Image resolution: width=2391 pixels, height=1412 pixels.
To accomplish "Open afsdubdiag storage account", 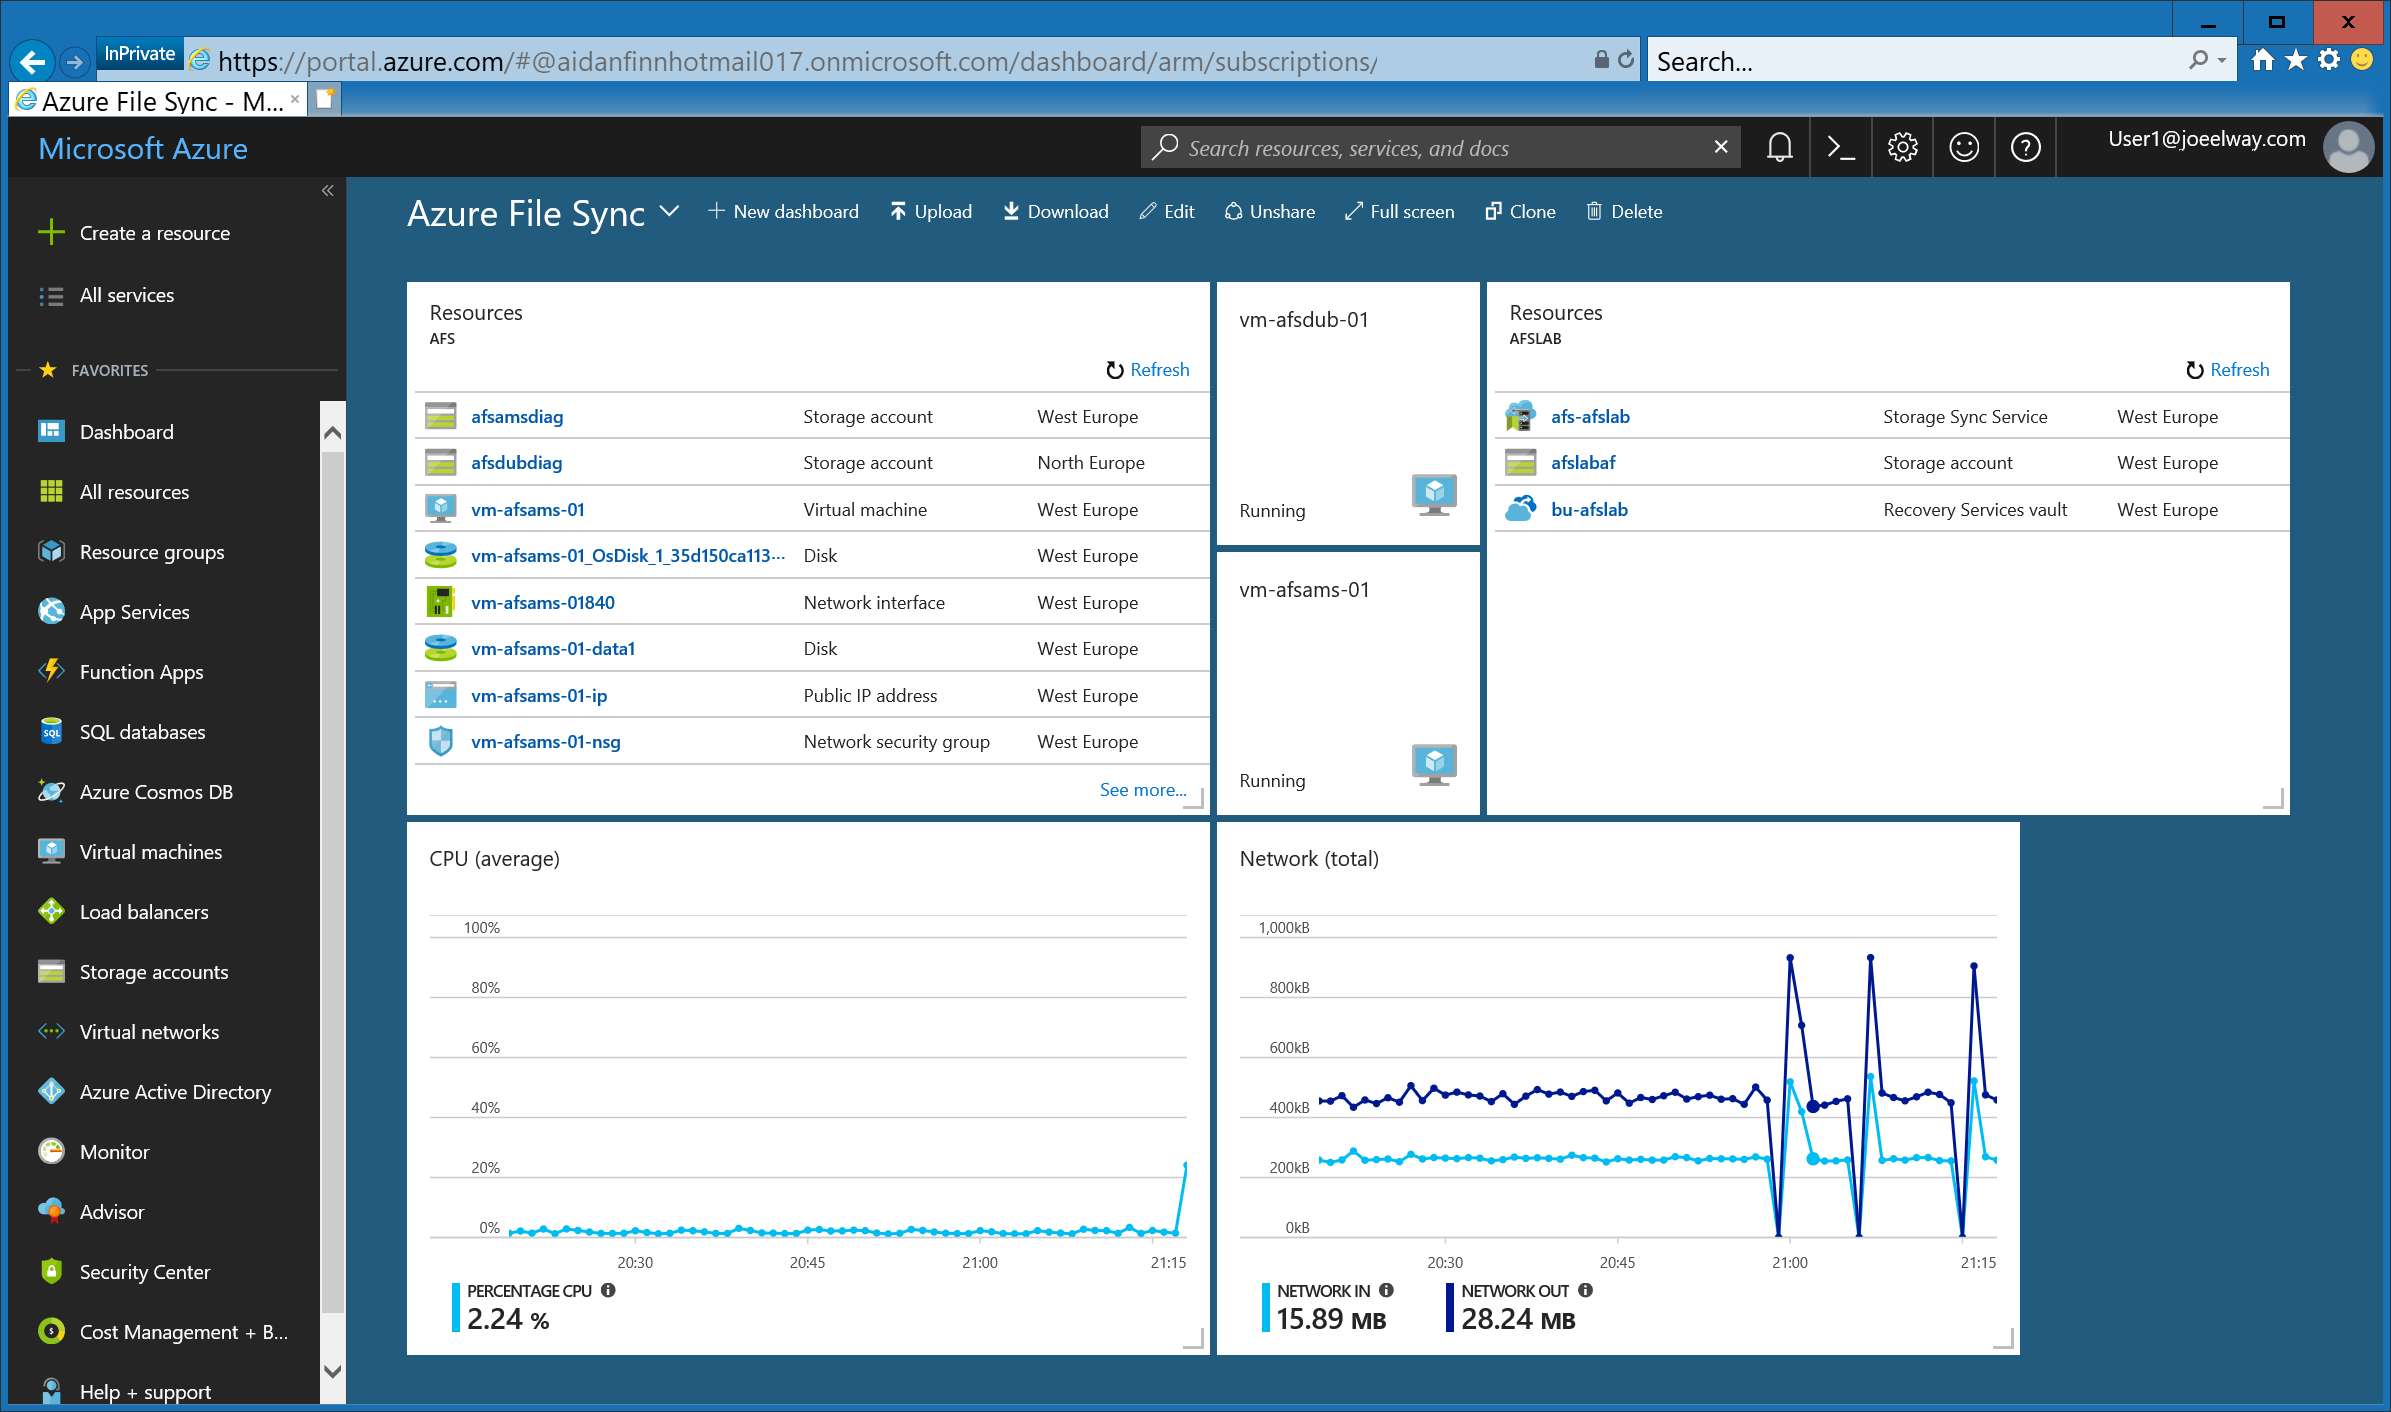I will [517, 462].
